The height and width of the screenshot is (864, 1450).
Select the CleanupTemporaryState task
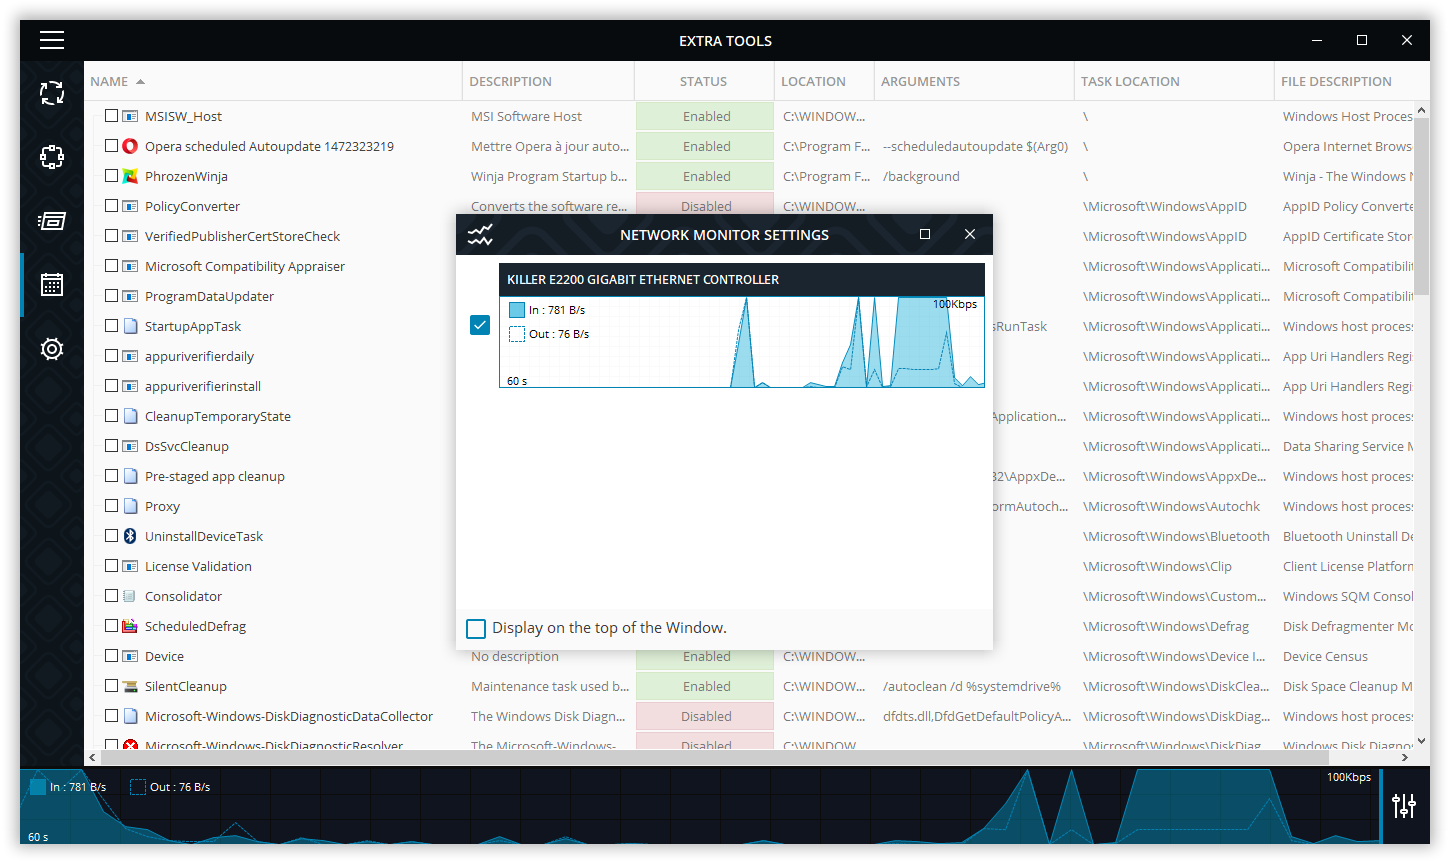click(x=218, y=416)
